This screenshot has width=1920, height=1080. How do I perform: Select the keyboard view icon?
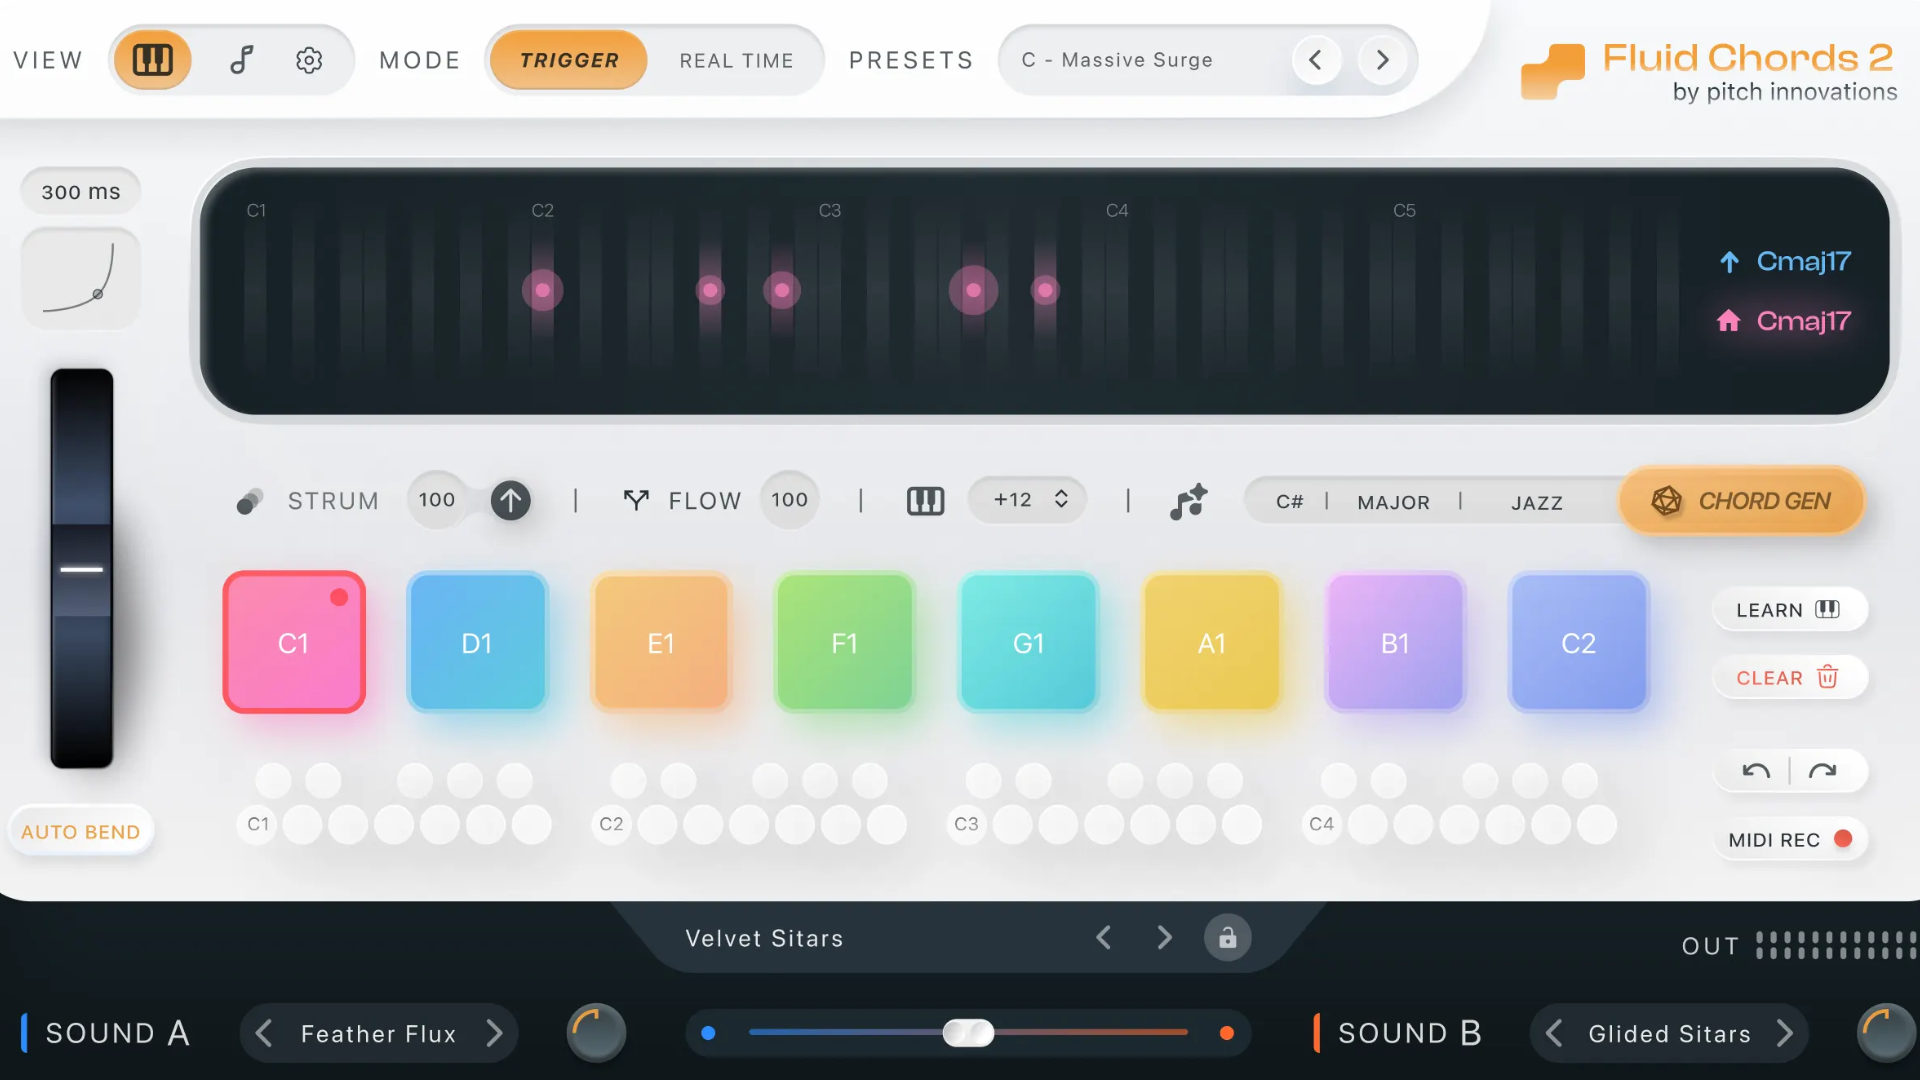coord(152,60)
